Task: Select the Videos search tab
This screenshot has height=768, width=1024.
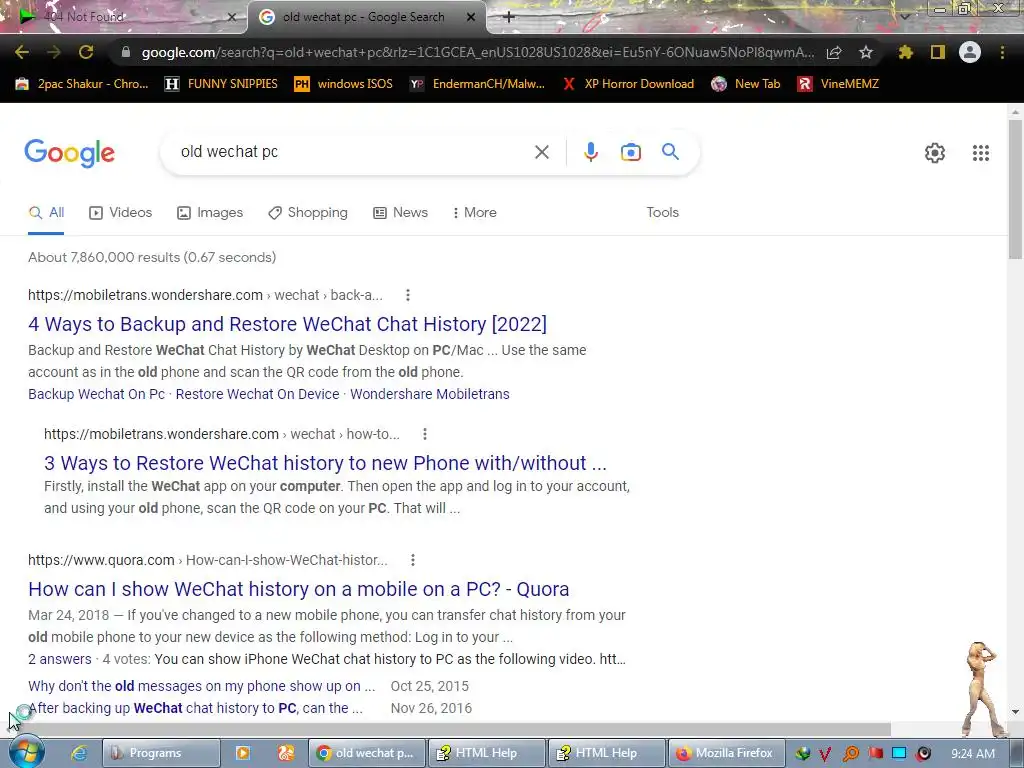Action: tap(120, 213)
